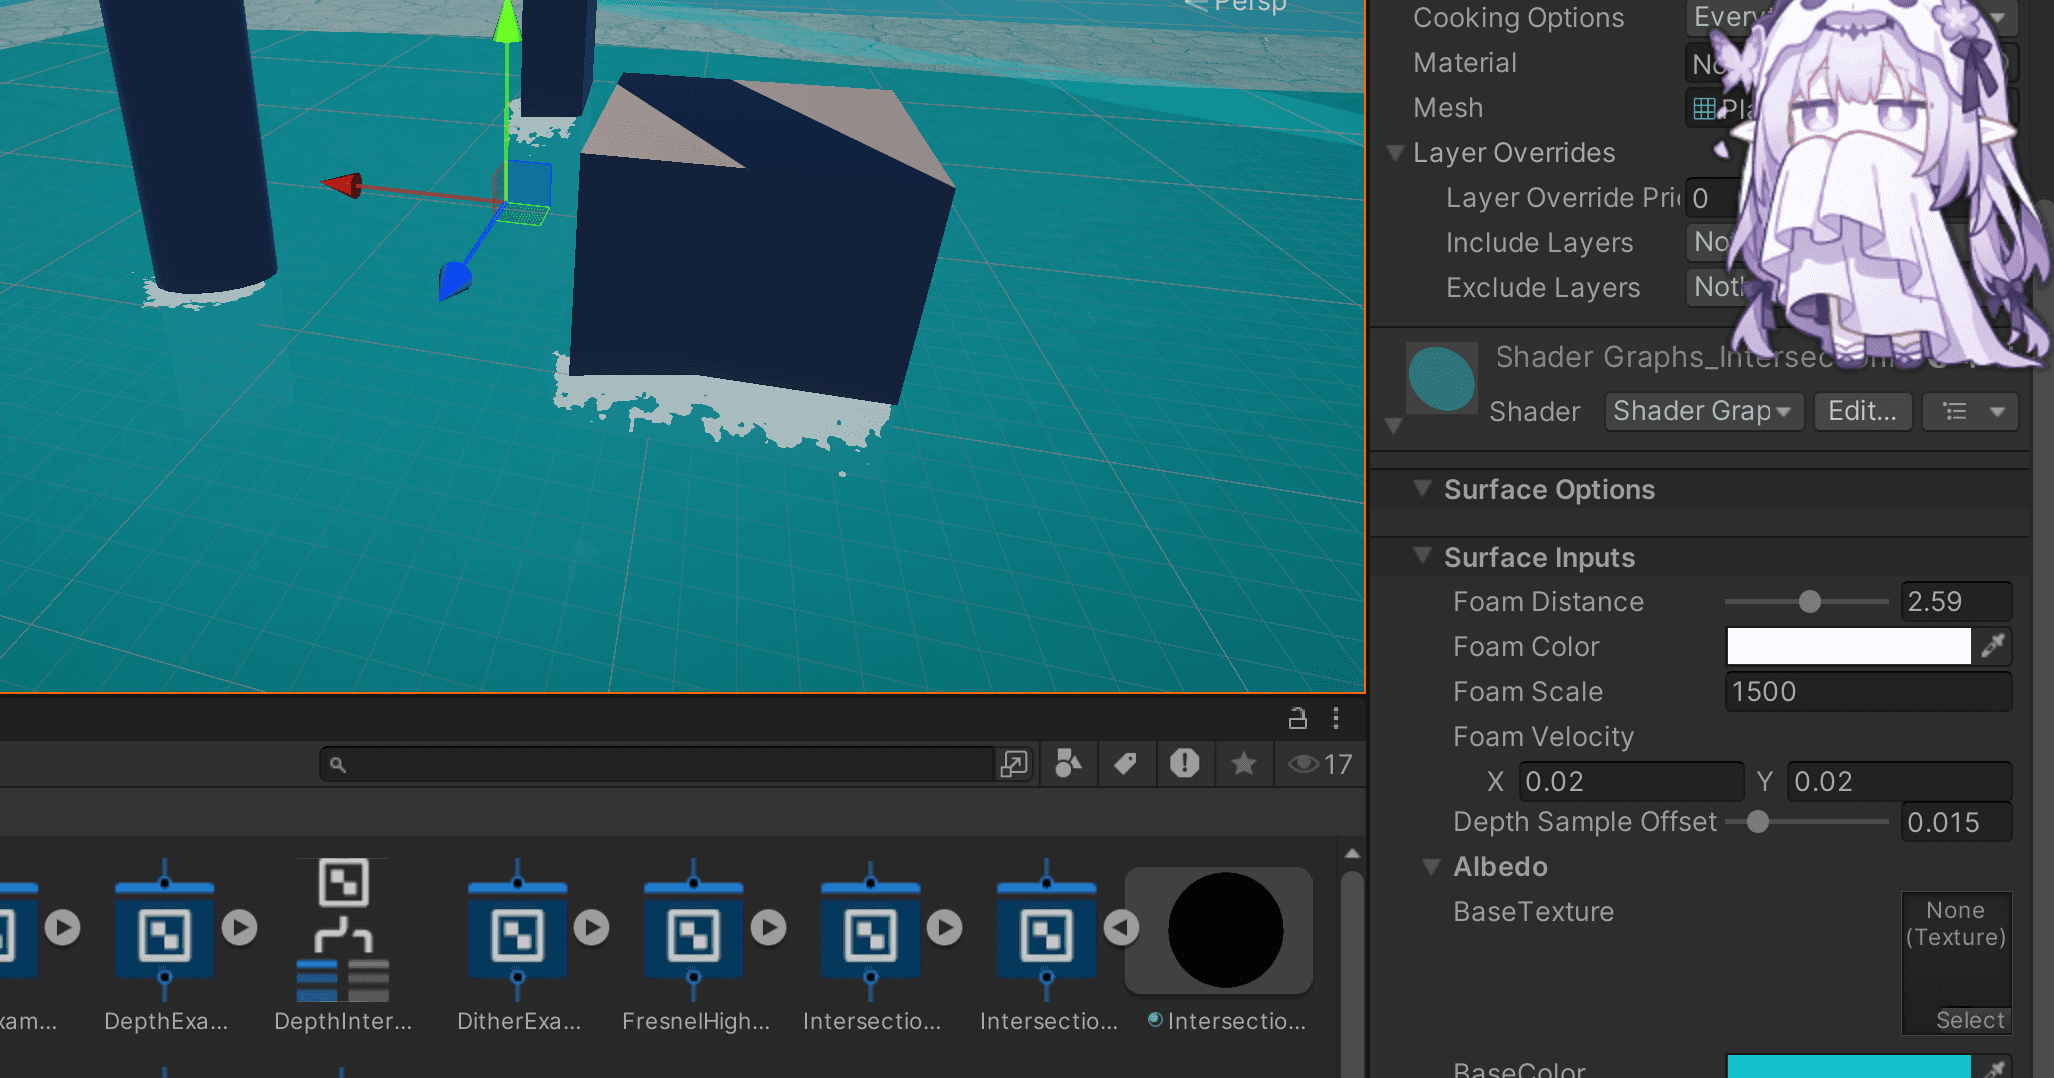Collapse the Albedo foldout
Screen dimensions: 2054x1078
point(1432,867)
